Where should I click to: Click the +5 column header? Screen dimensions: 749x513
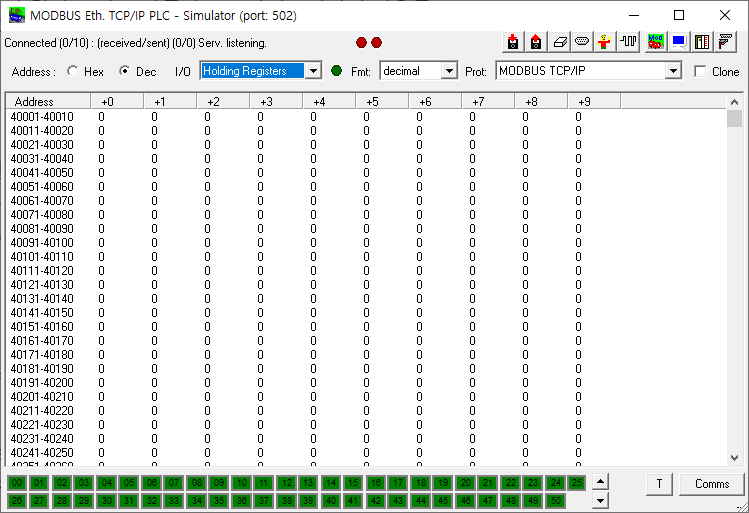[382, 102]
